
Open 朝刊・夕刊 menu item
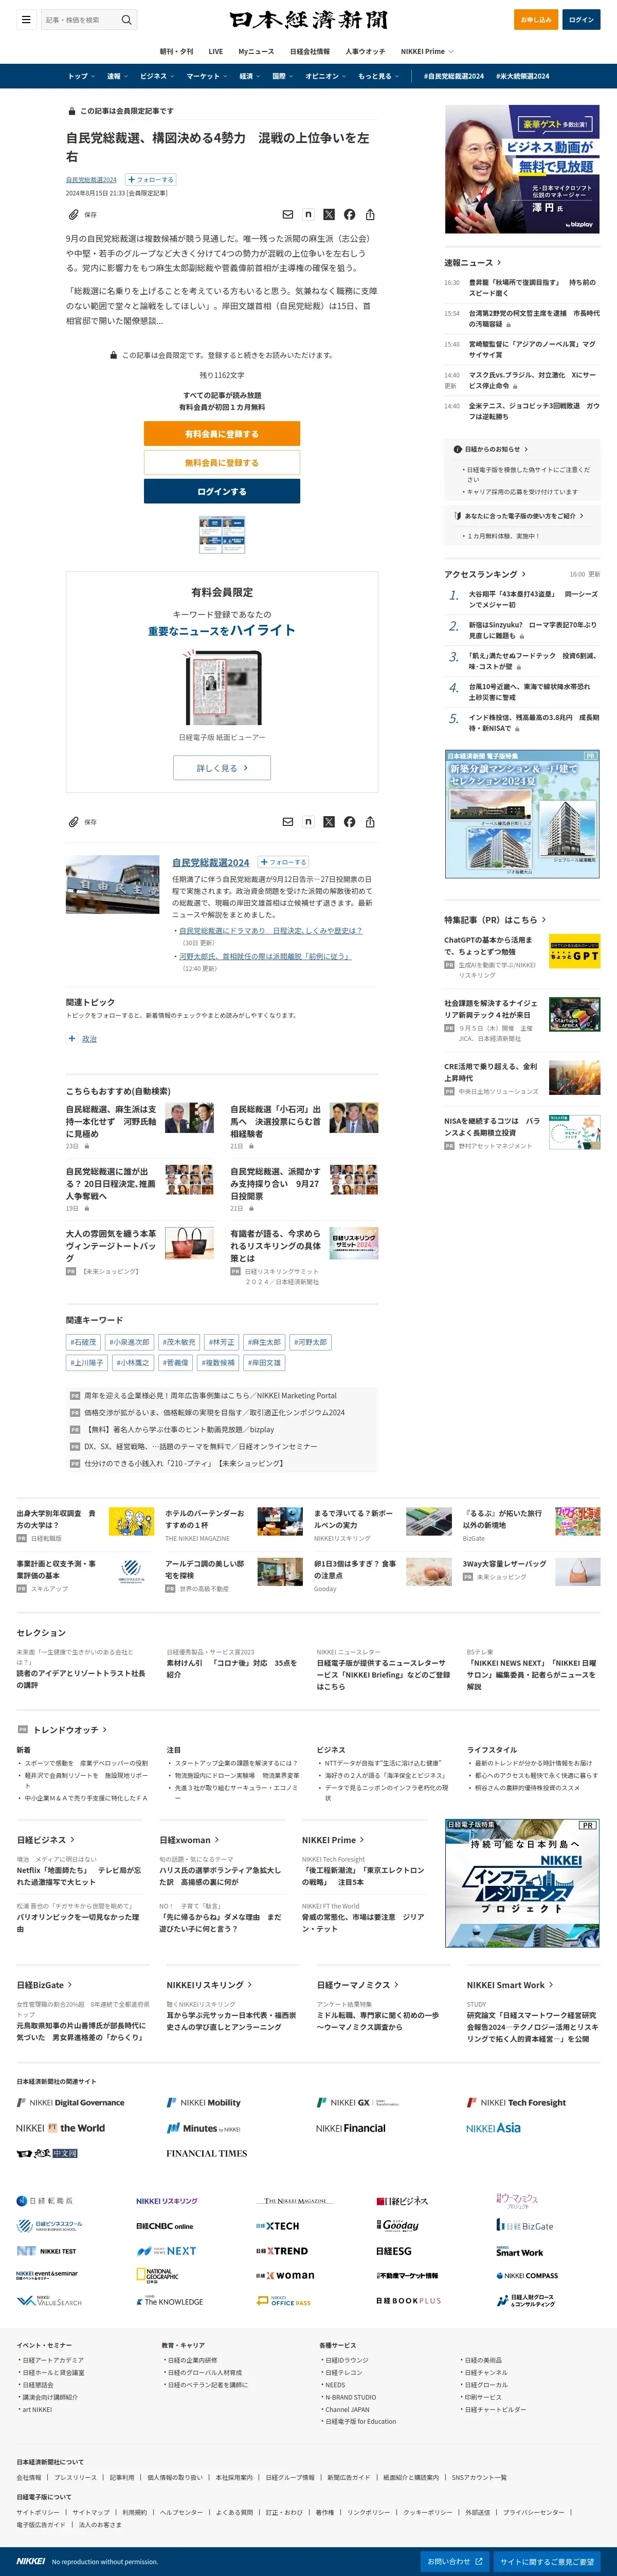[177, 51]
